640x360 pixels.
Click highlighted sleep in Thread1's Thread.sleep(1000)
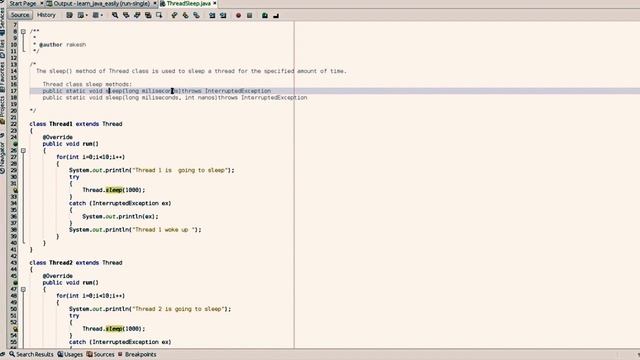pyautogui.click(x=114, y=190)
